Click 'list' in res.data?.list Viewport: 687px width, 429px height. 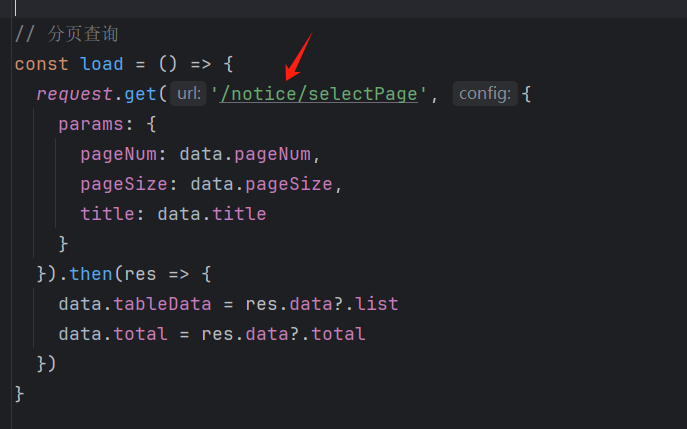(x=377, y=304)
